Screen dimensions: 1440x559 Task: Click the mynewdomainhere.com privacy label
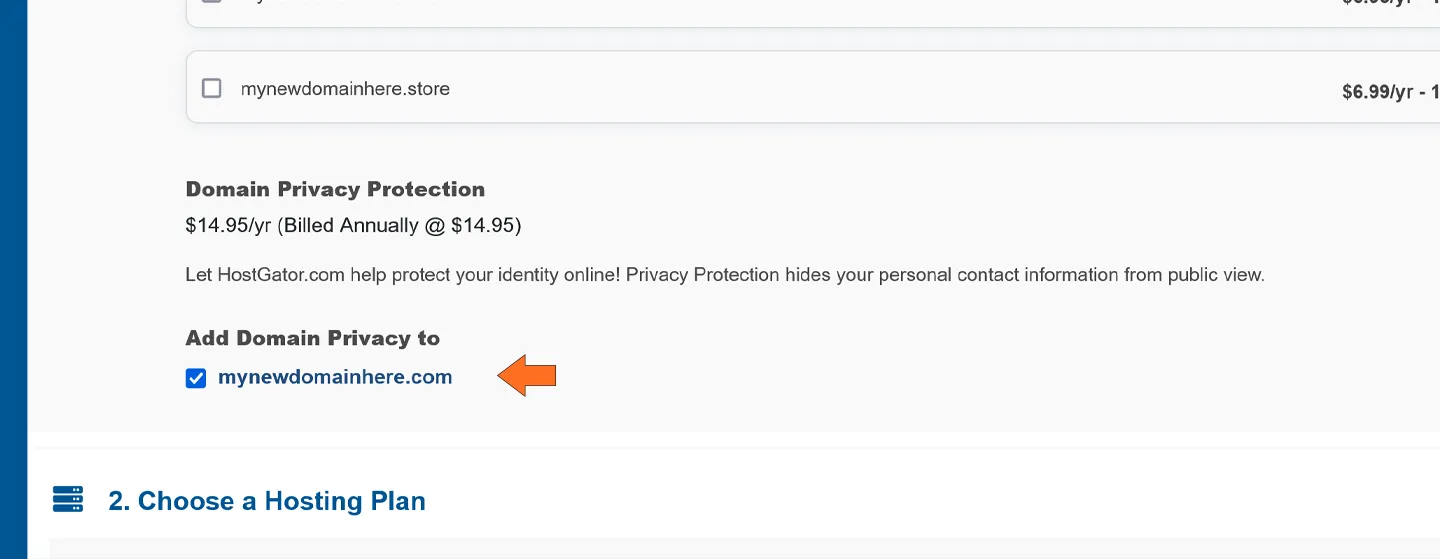pyautogui.click(x=335, y=378)
